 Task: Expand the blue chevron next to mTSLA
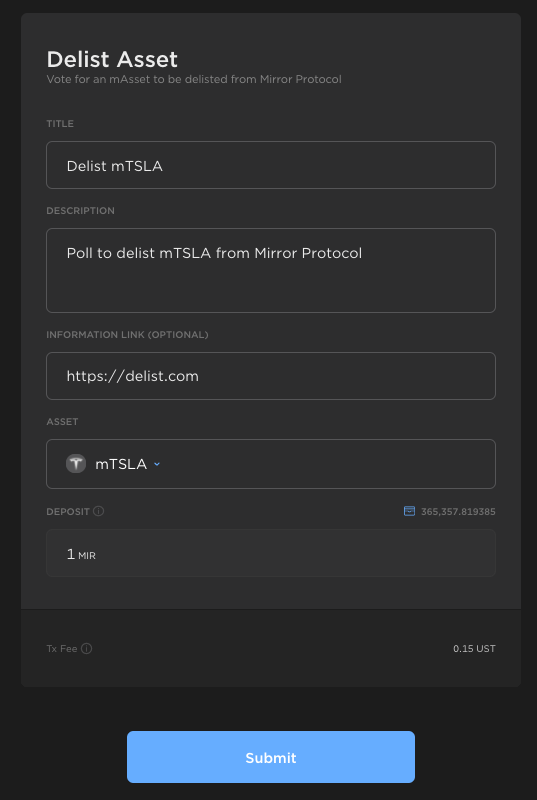point(157,464)
